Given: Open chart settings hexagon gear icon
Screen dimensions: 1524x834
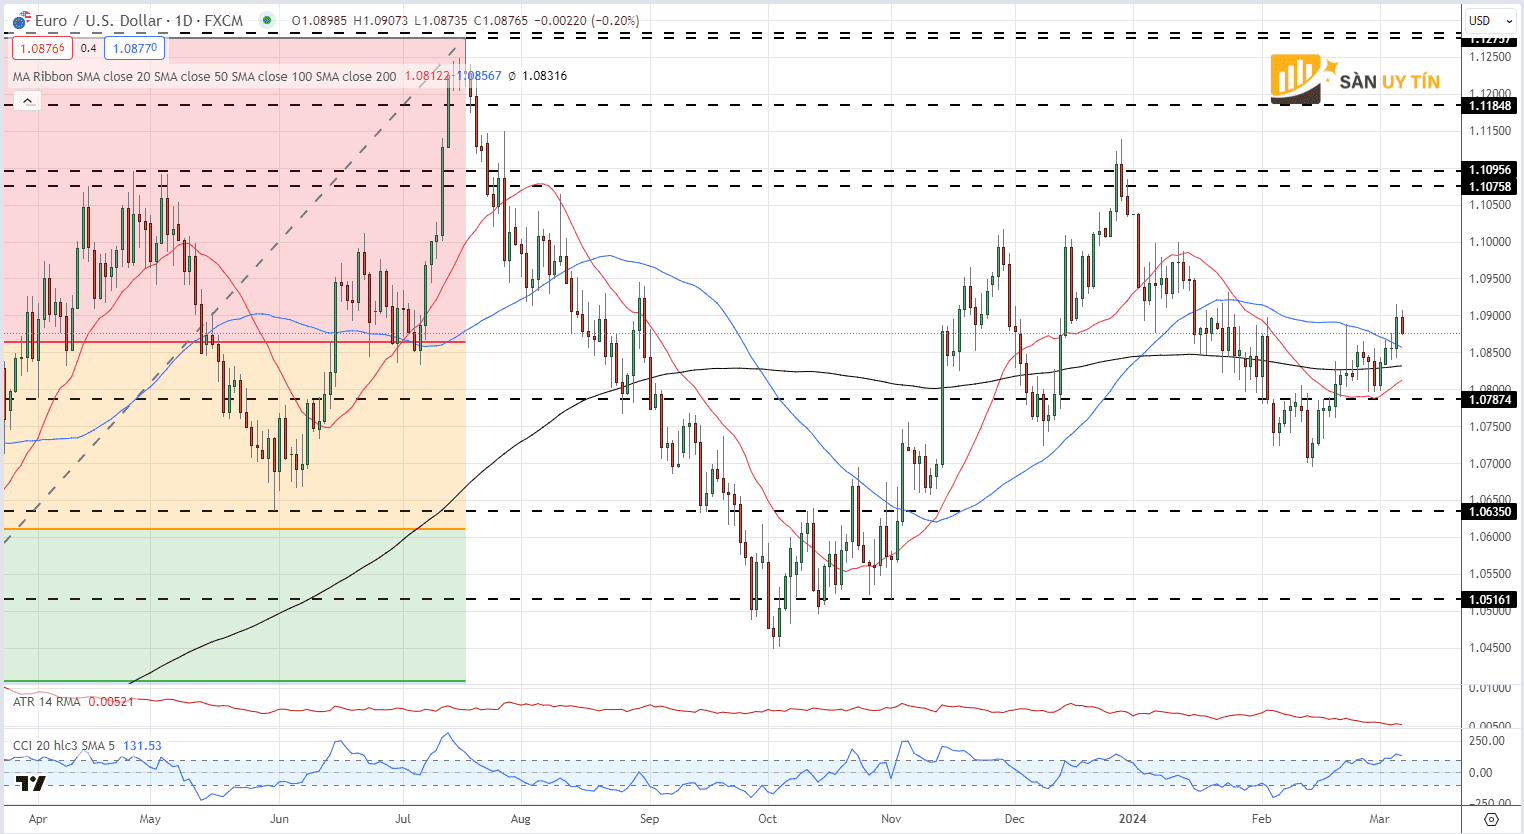Looking at the screenshot, I should point(1491,819).
